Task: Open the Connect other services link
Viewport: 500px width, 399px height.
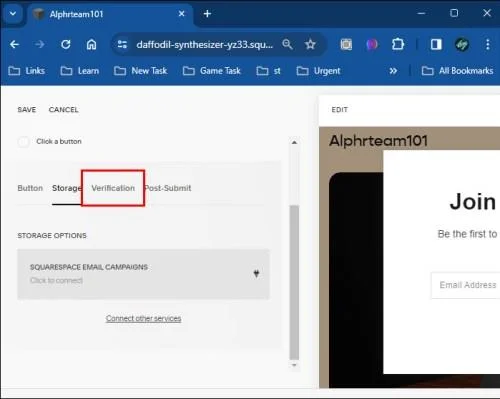Action: 143,318
